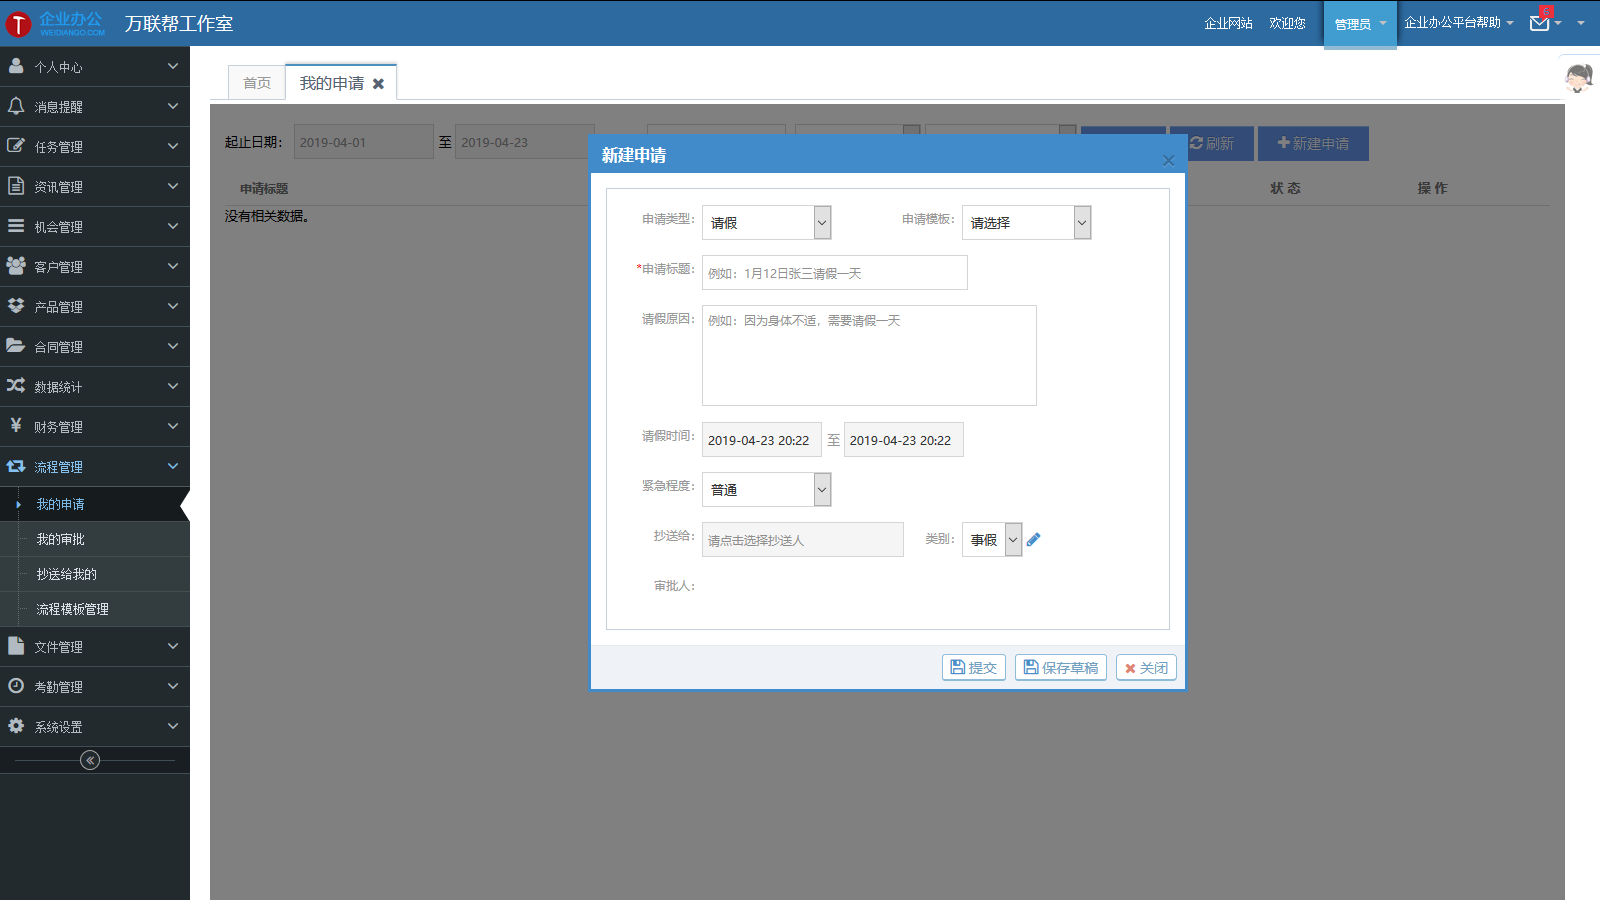Click the leave start time field
The height and width of the screenshot is (900, 1600).
click(762, 439)
